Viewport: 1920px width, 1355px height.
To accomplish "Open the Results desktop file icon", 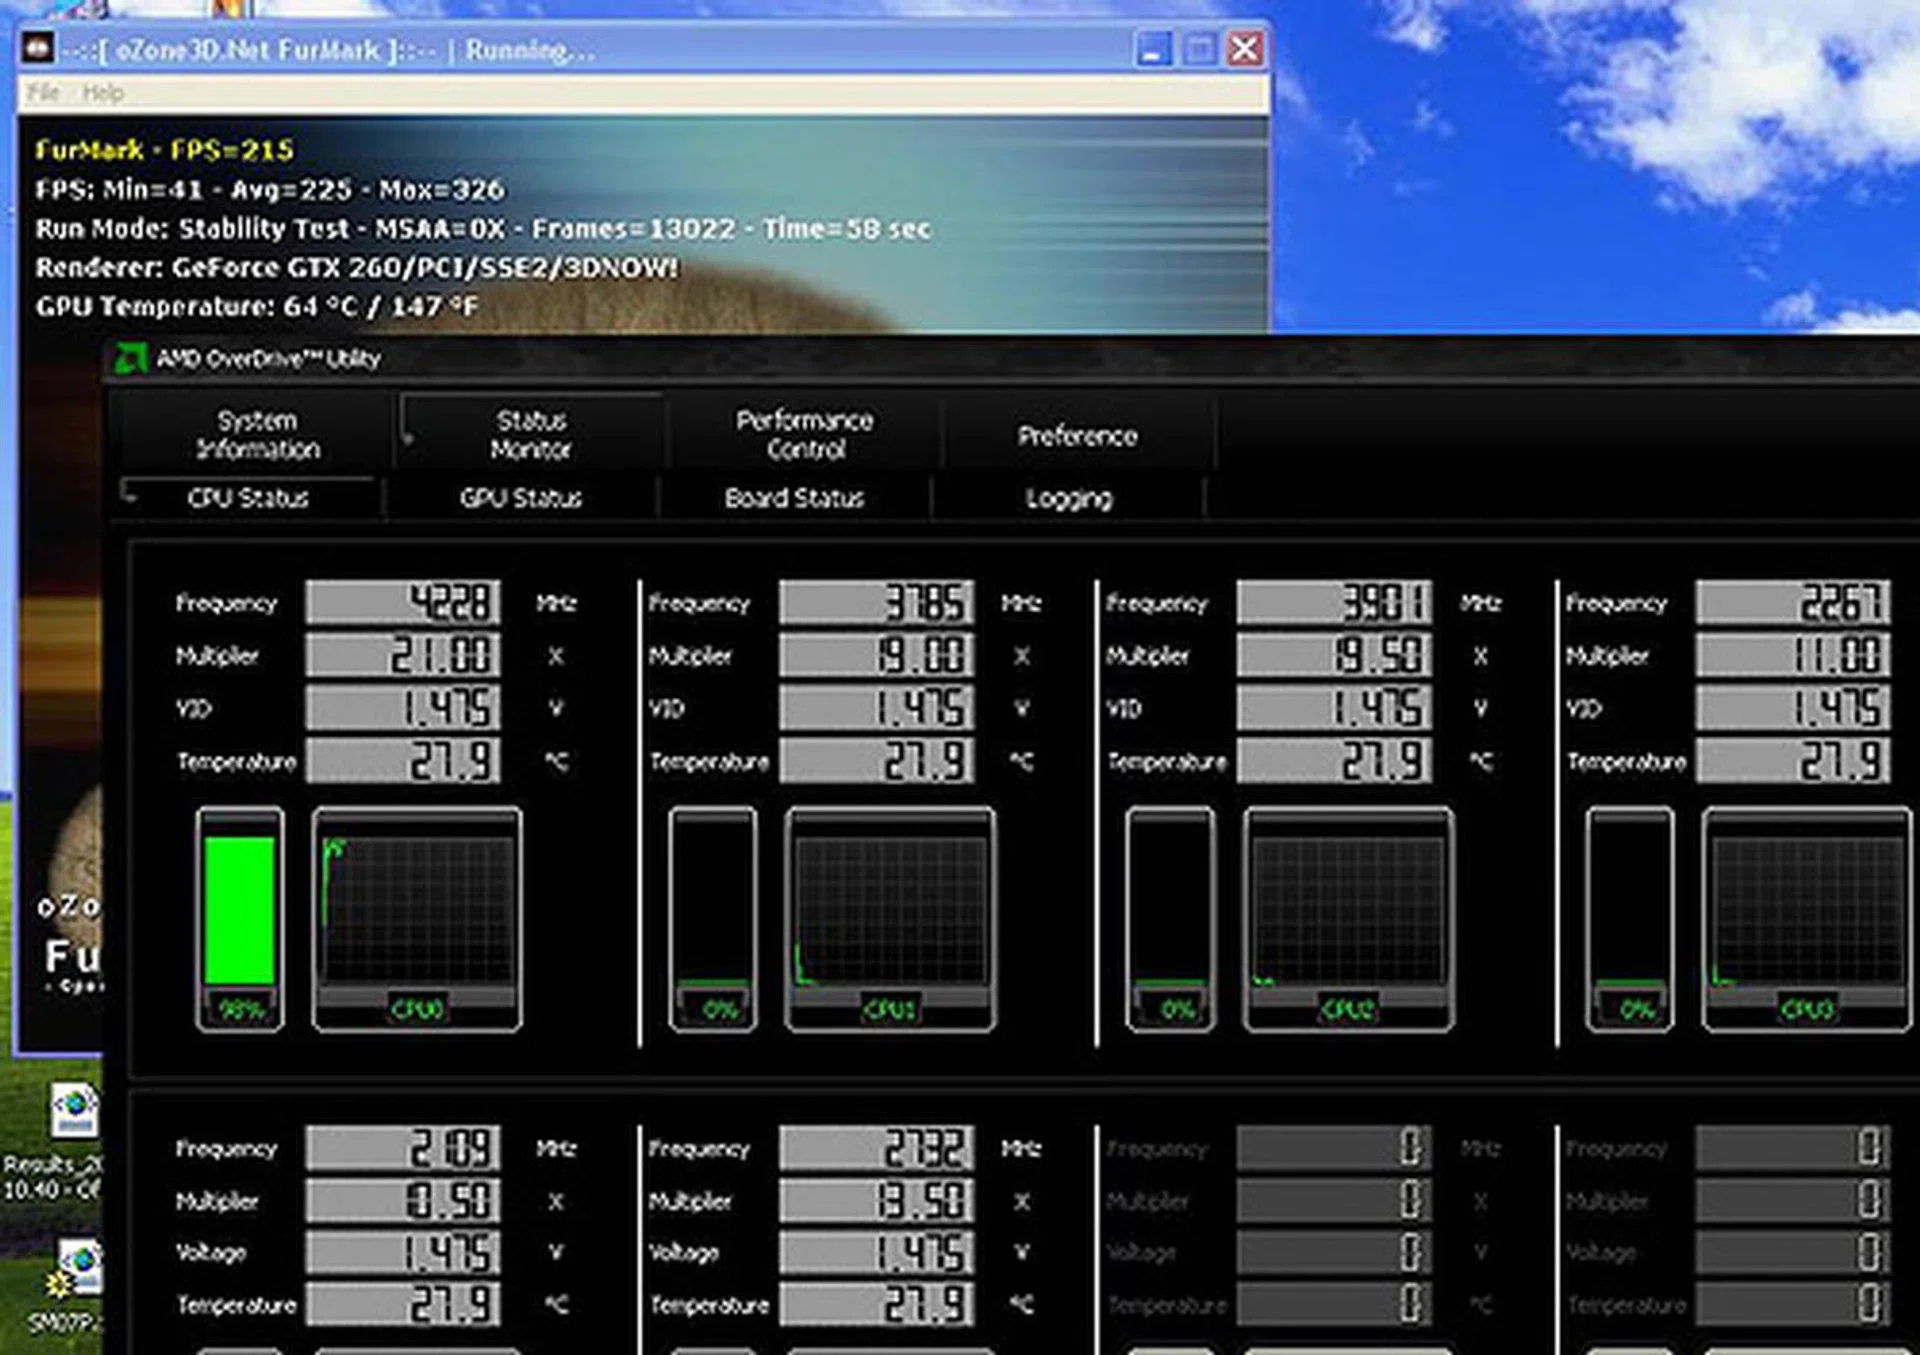I will click(x=76, y=1111).
